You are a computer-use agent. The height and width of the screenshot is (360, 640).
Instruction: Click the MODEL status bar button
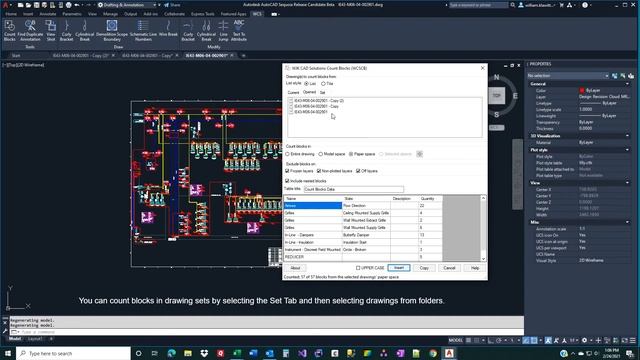(456, 340)
